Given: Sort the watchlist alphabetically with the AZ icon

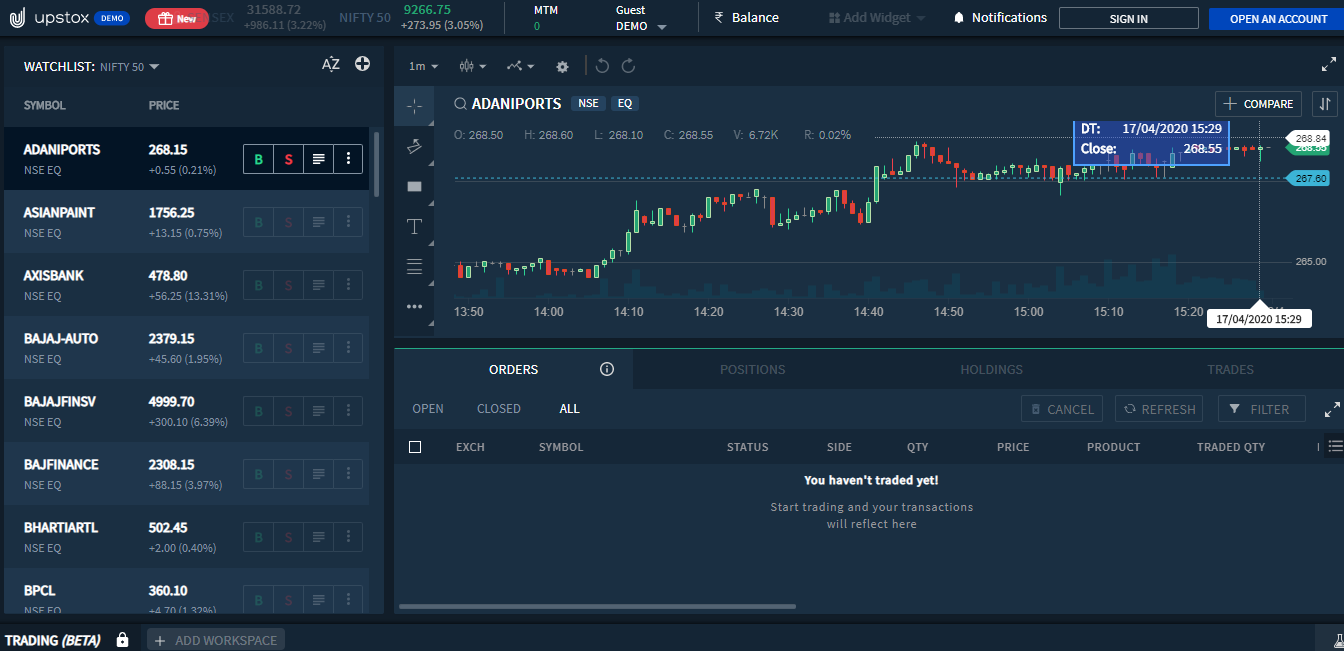Looking at the screenshot, I should [x=331, y=65].
